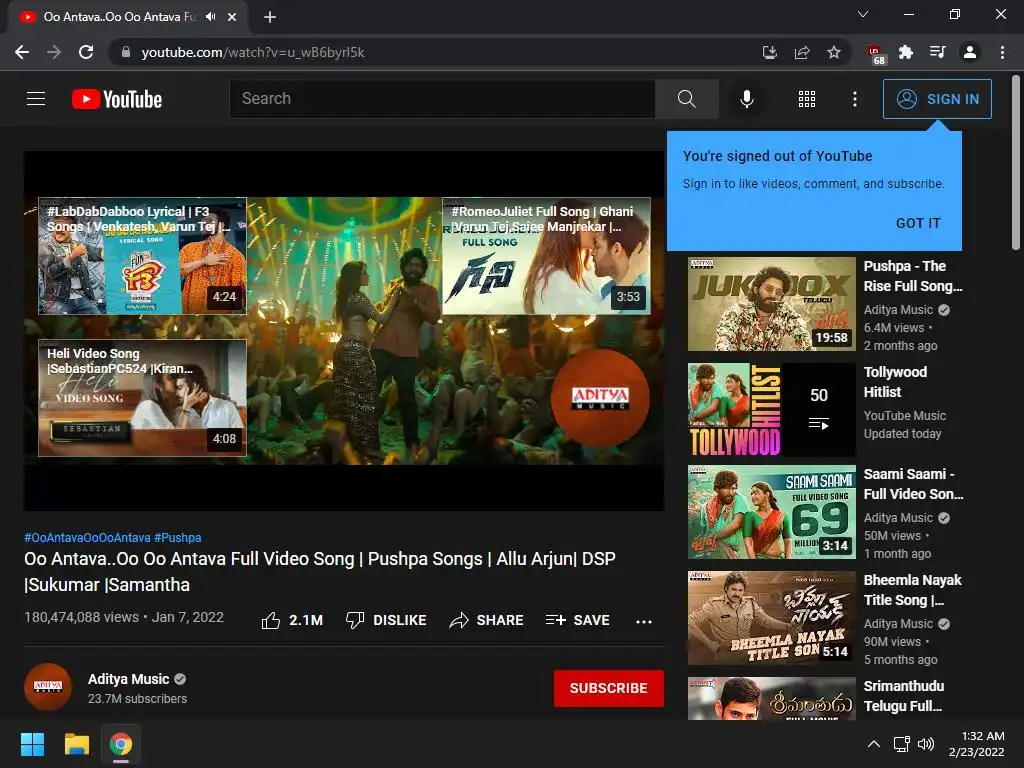The height and width of the screenshot is (768, 1024).
Task: Close the Oo Antava YouTube tab
Action: (x=232, y=17)
